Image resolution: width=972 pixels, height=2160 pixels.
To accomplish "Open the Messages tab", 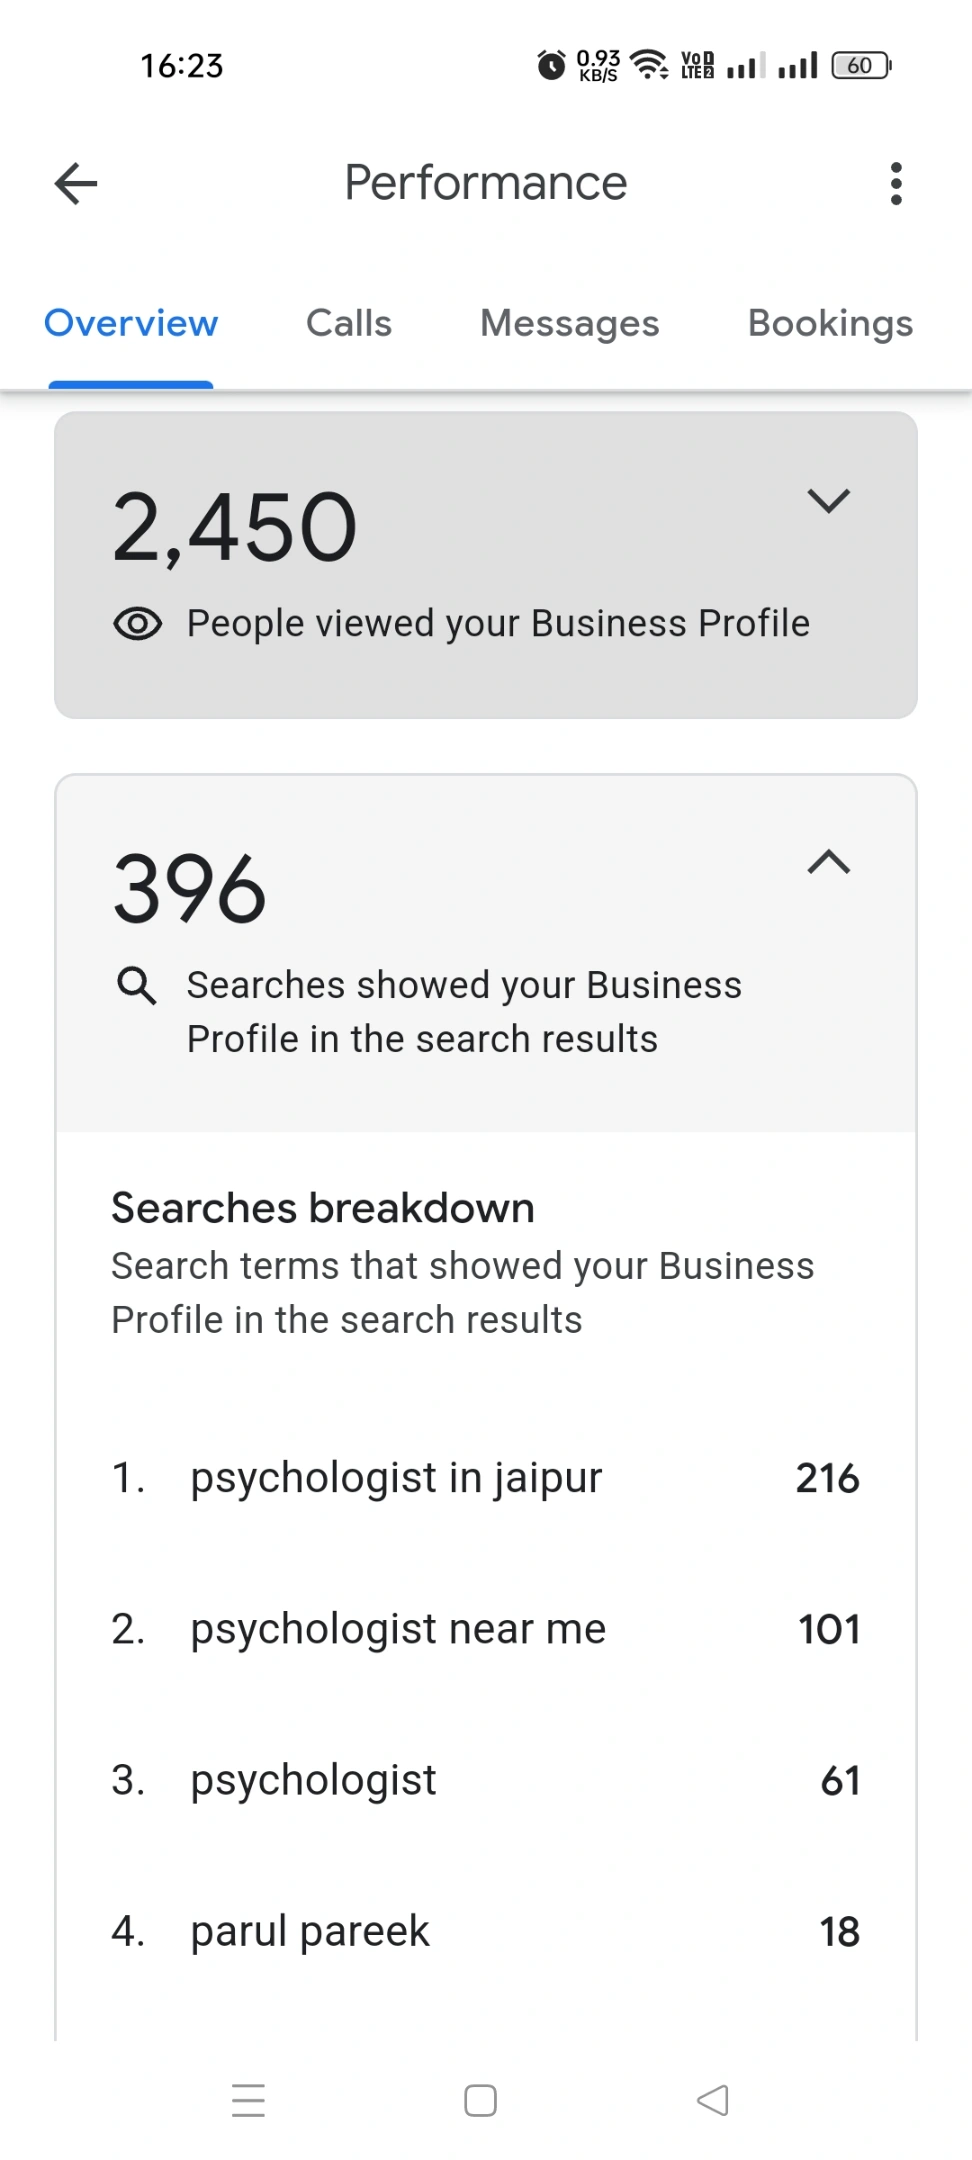I will (570, 324).
